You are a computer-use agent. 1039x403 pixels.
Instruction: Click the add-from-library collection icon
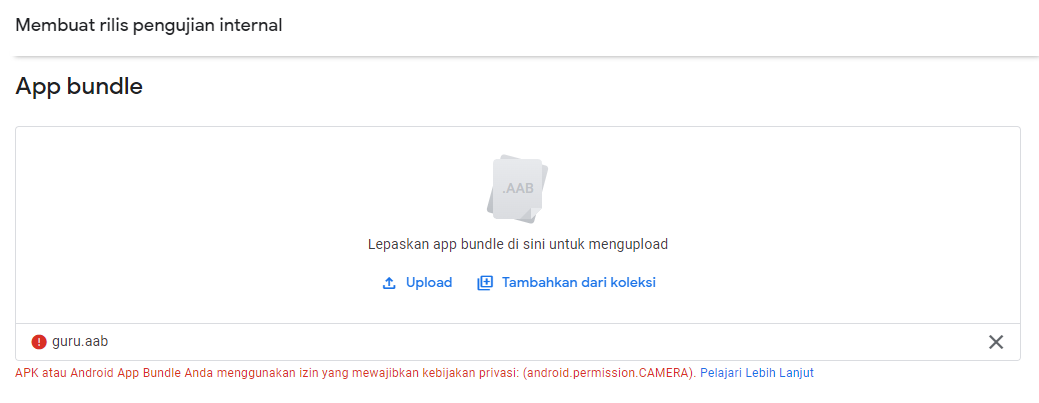485,283
